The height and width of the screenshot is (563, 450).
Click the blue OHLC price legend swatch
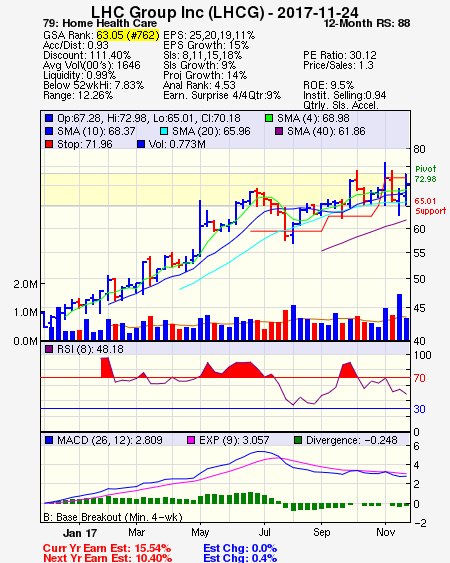(49, 118)
